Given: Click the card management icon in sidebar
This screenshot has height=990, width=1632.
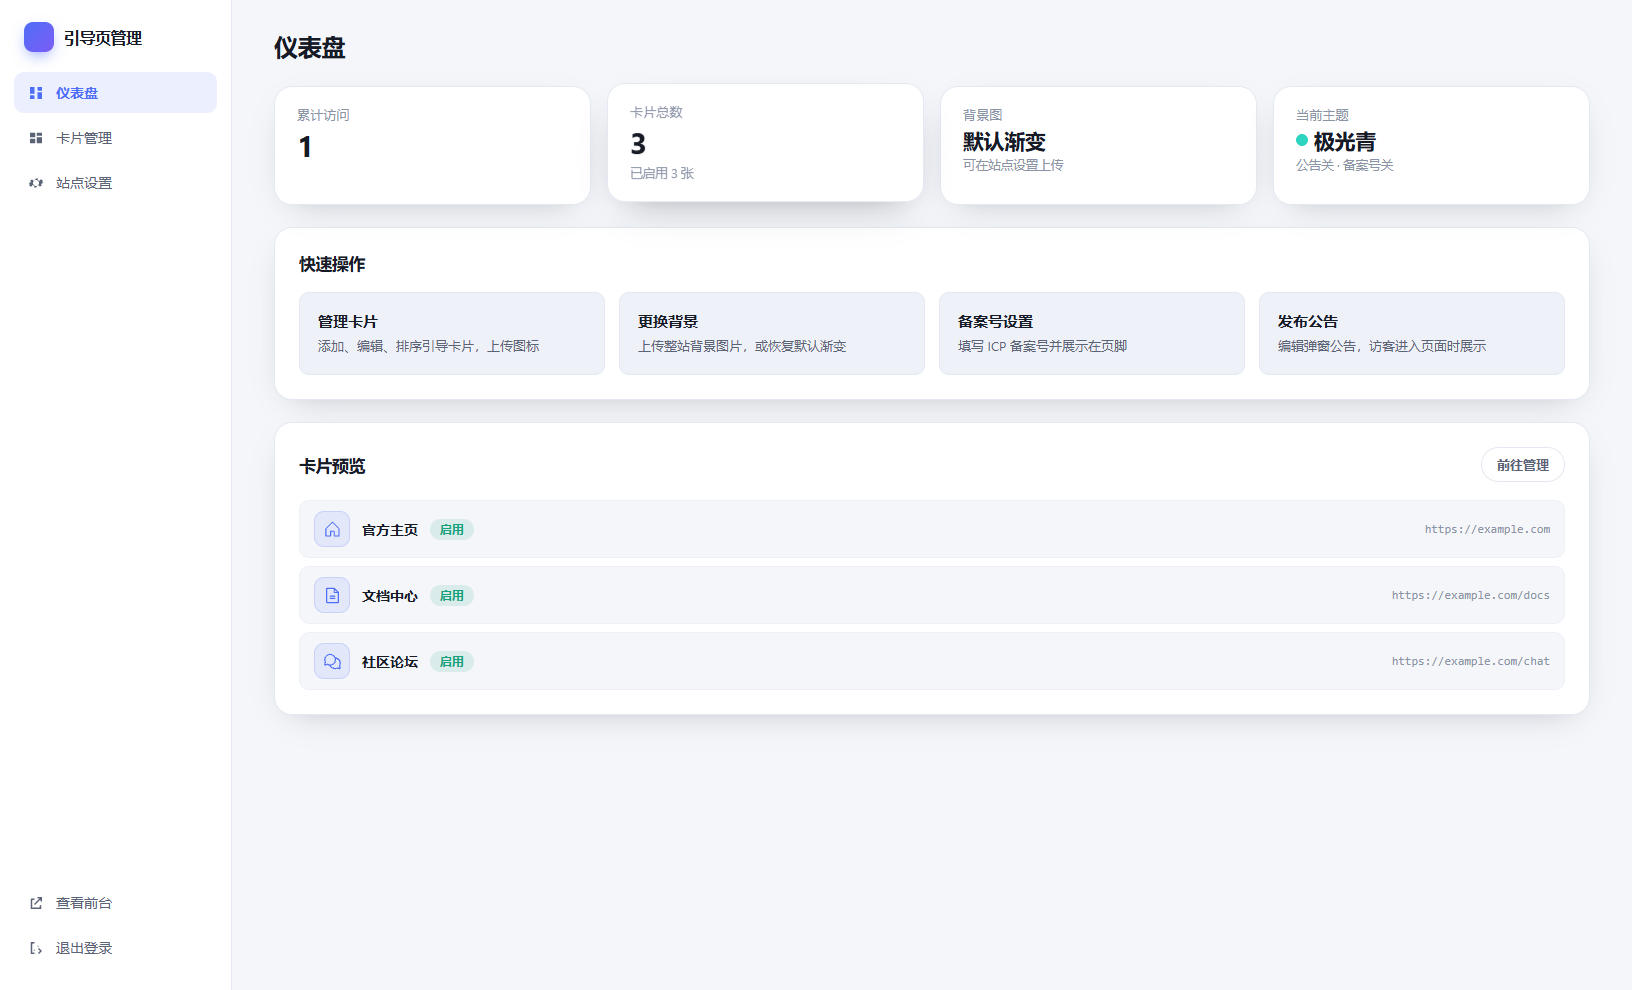Looking at the screenshot, I should coord(36,138).
